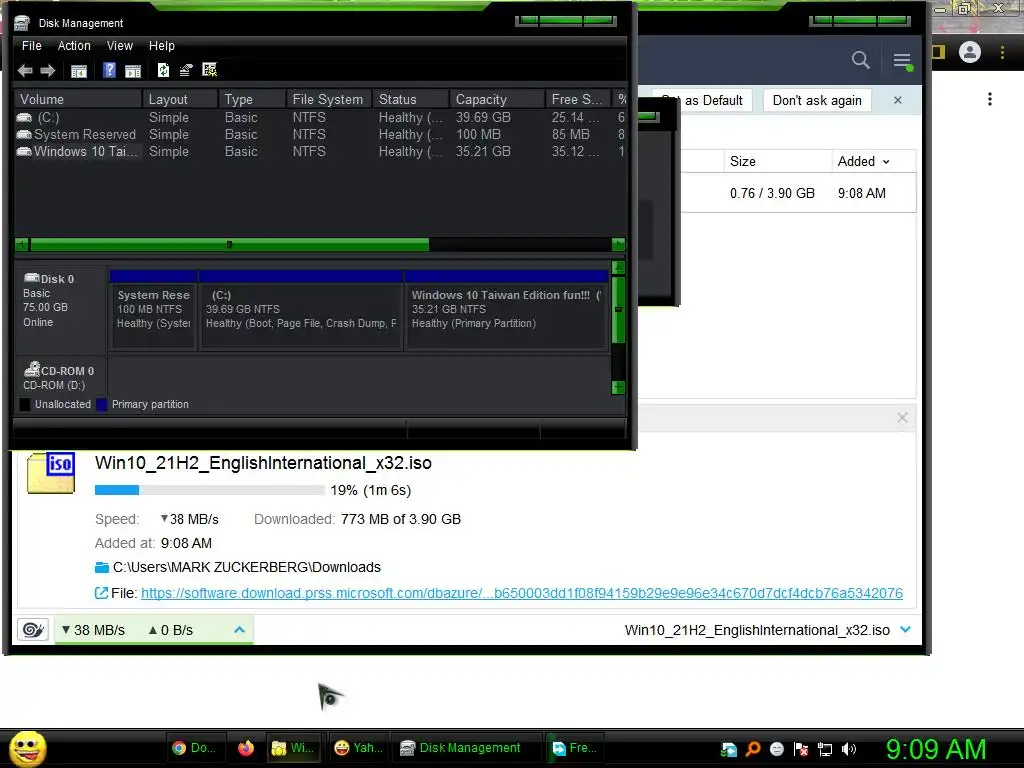
Task: Click the Disk 0 drive icon
Action: pyautogui.click(x=31, y=278)
